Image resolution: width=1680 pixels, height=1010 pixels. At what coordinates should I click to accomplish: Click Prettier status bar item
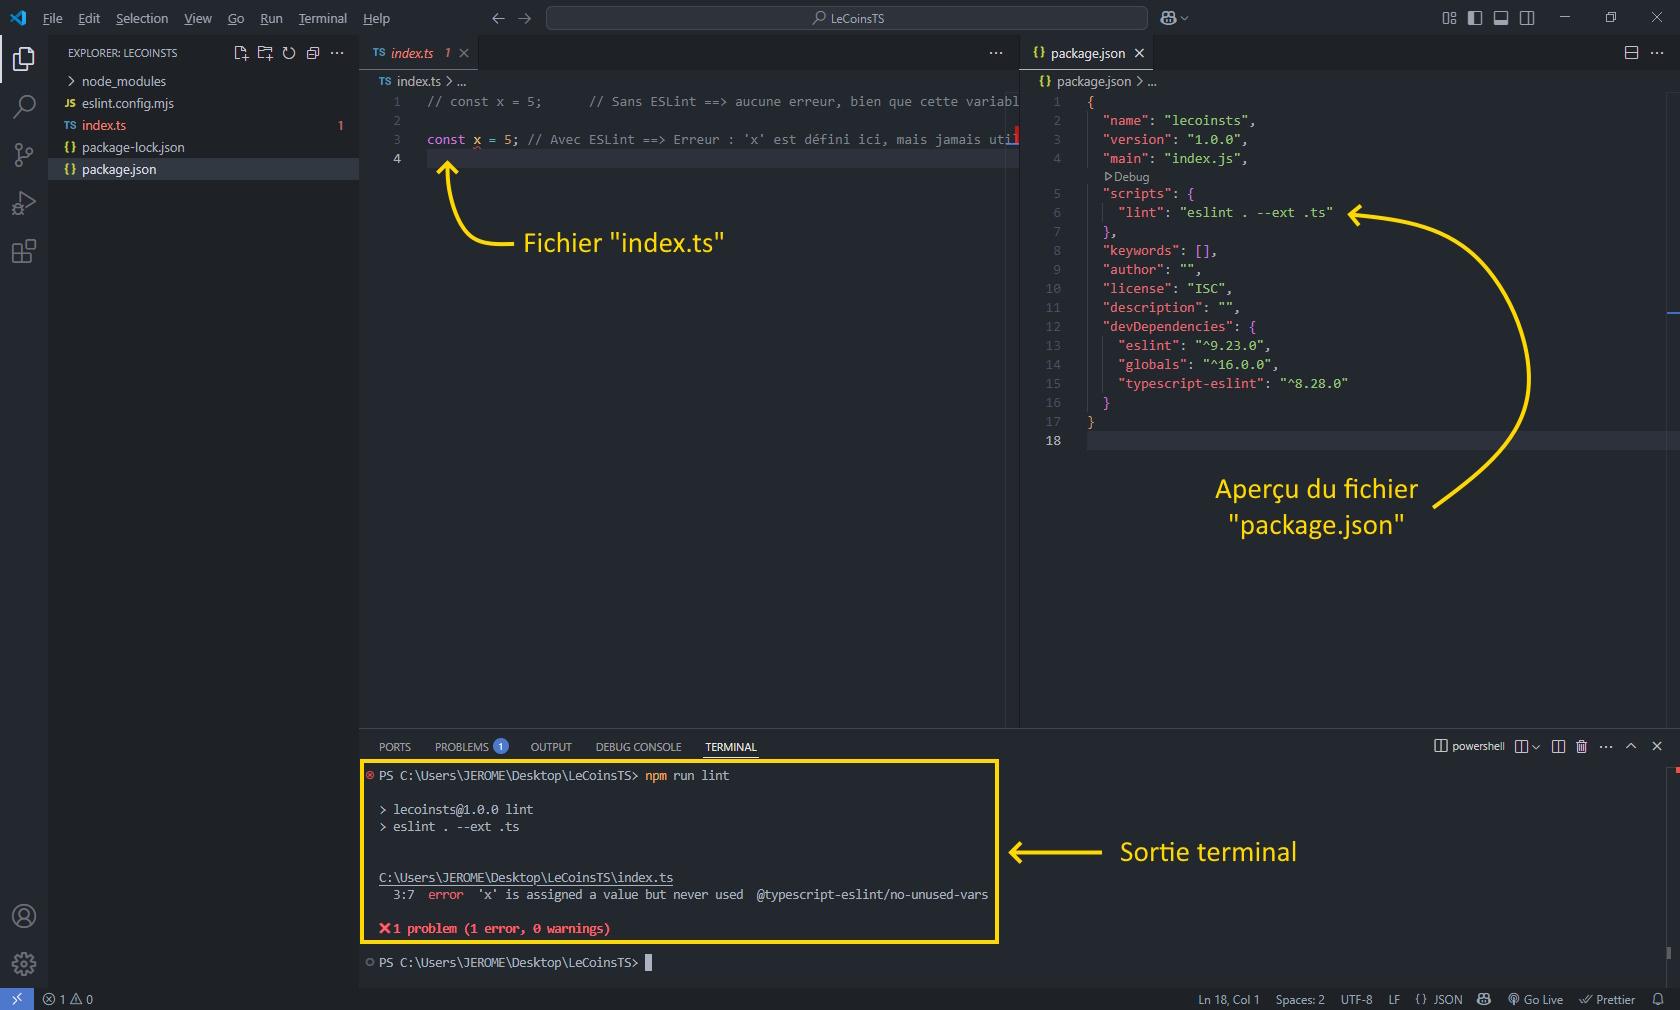1607,999
